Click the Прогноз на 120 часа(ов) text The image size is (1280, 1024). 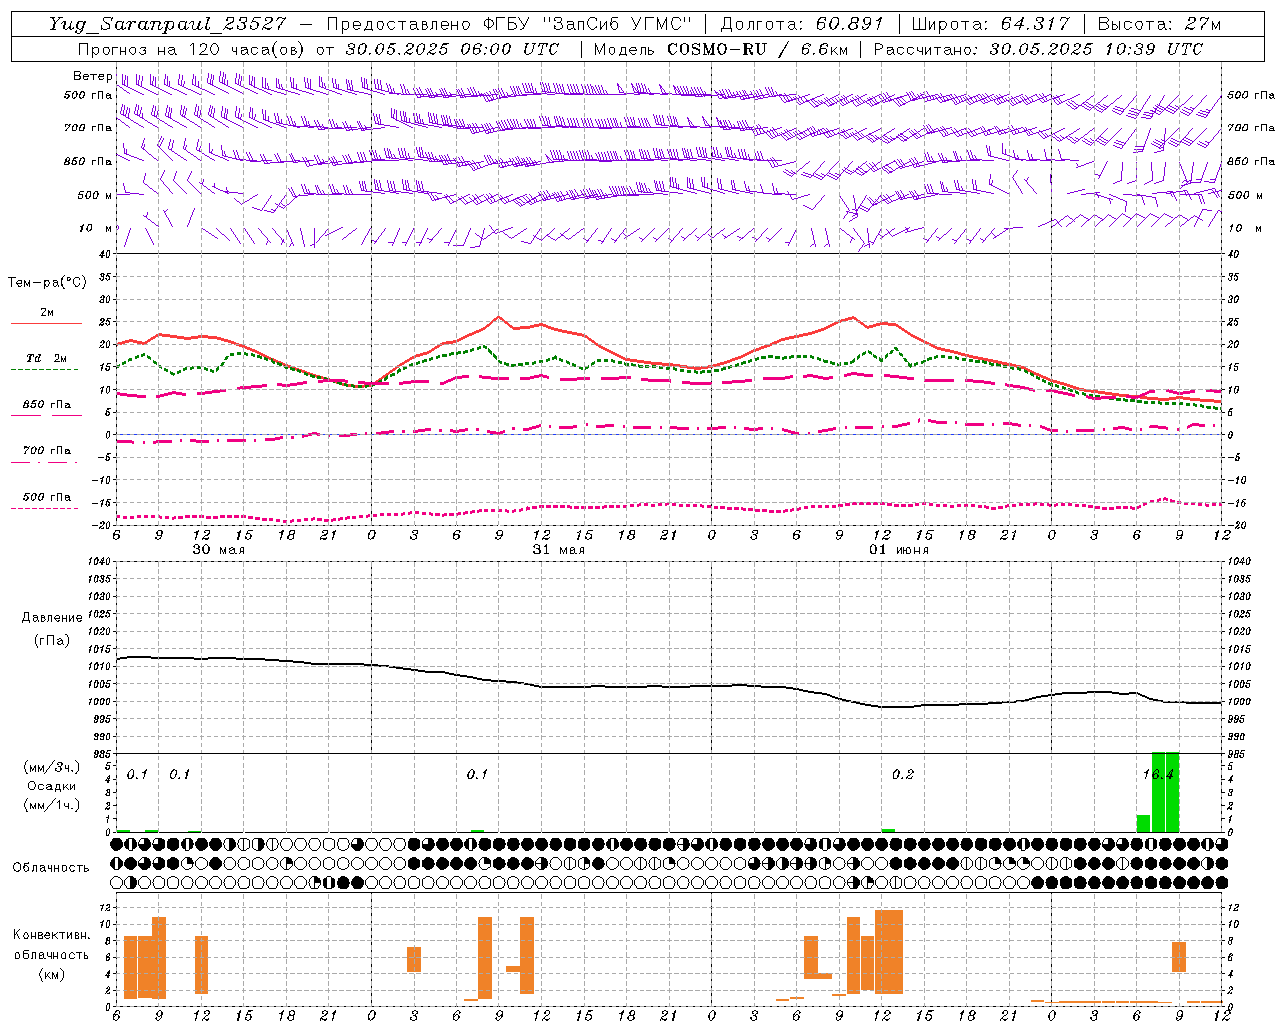point(193,49)
